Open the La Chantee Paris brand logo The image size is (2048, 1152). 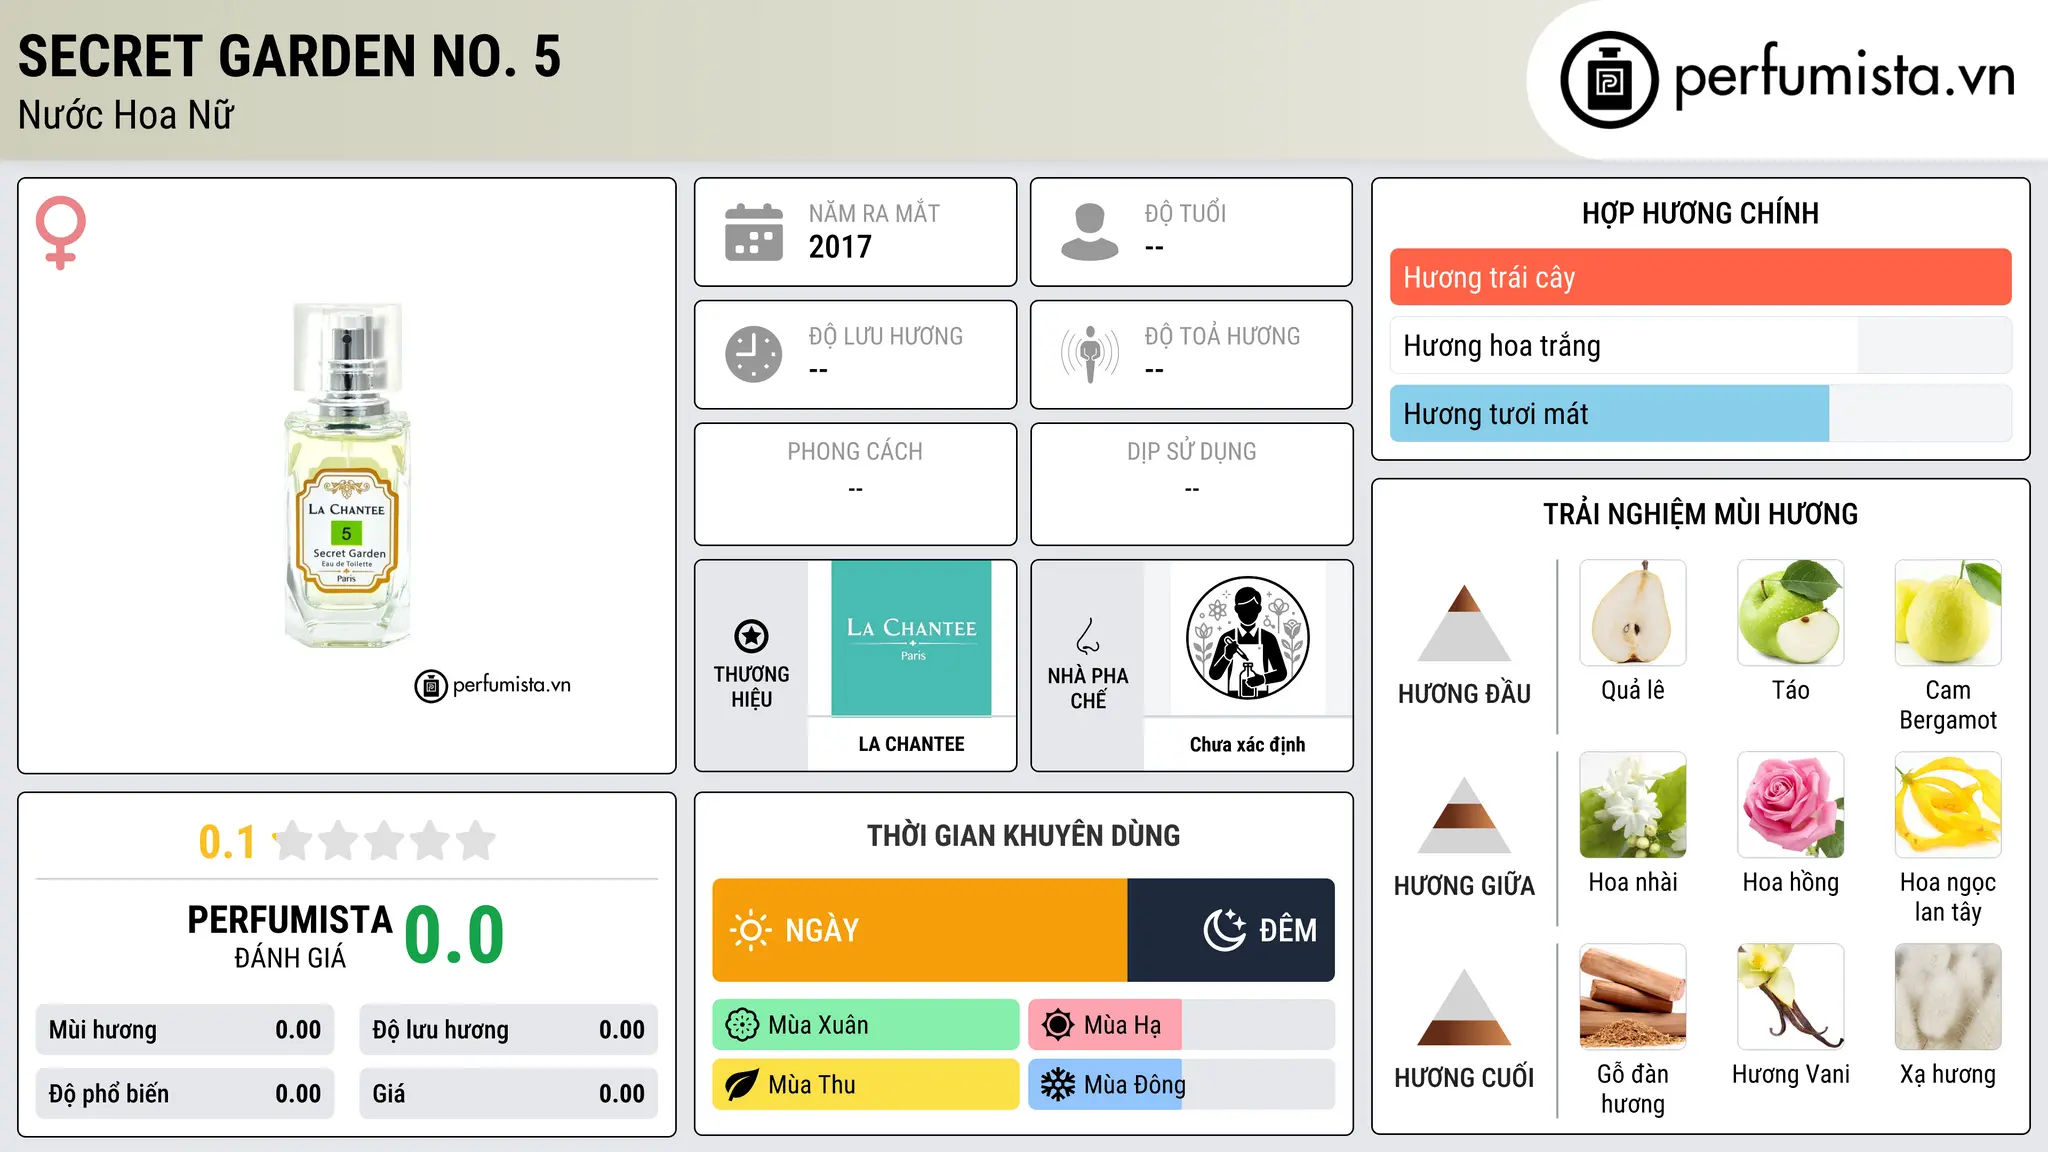pyautogui.click(x=911, y=638)
